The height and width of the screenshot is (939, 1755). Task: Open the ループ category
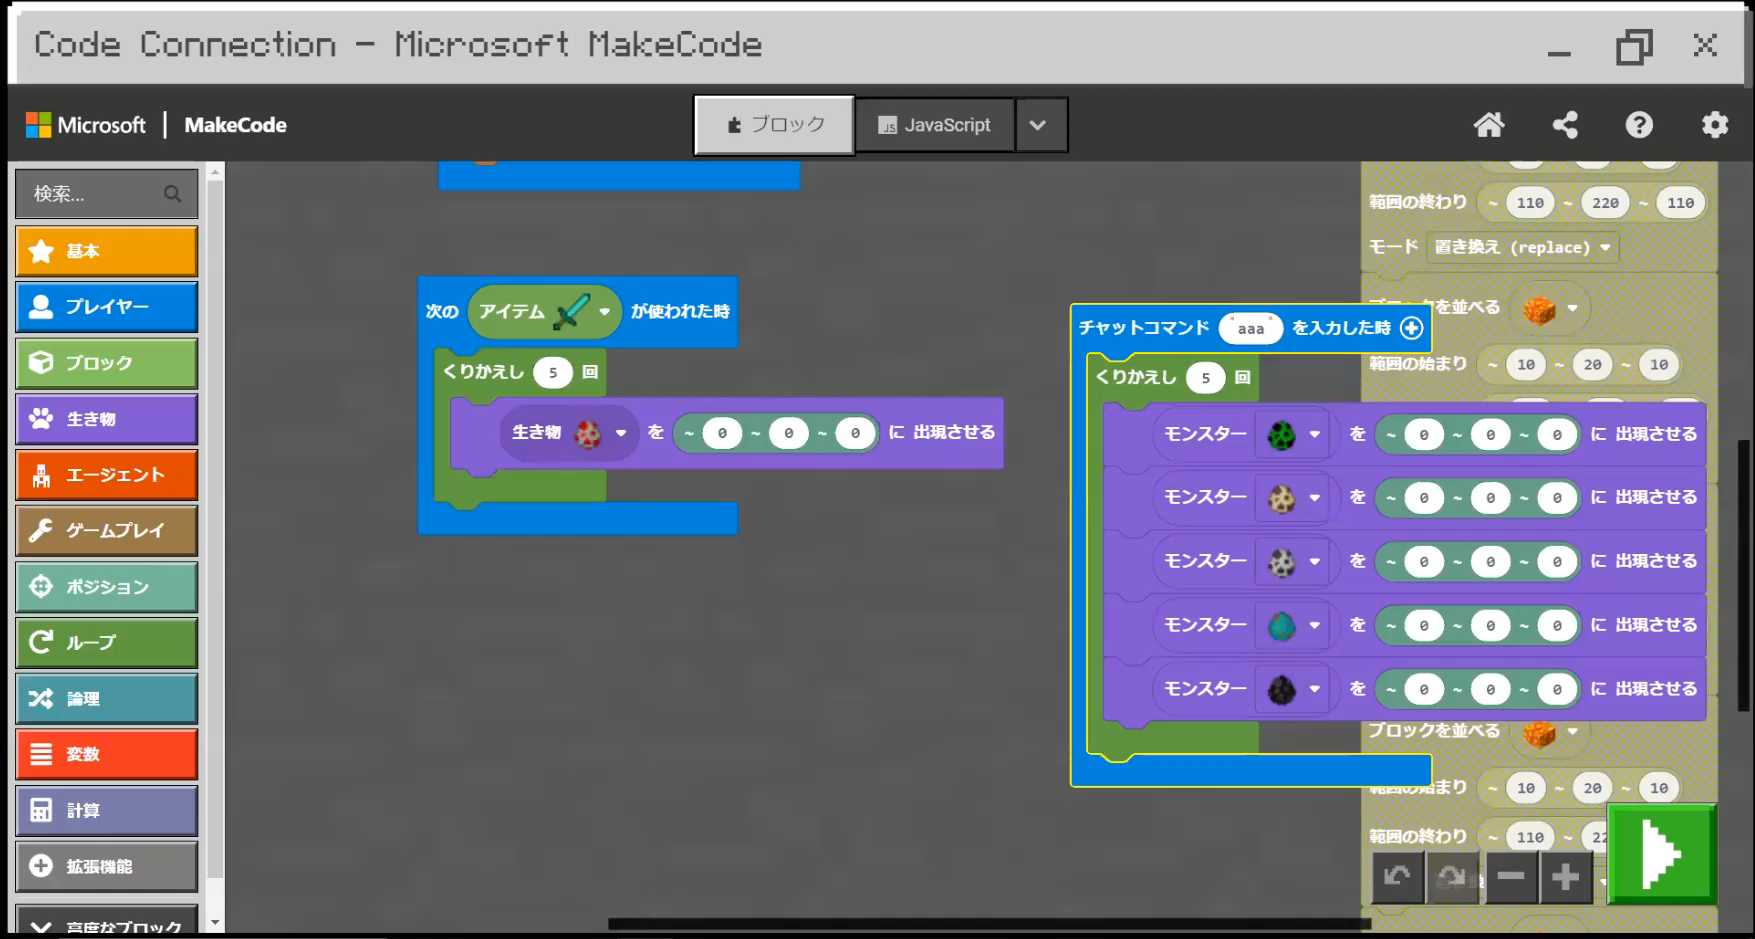pyautogui.click(x=107, y=643)
